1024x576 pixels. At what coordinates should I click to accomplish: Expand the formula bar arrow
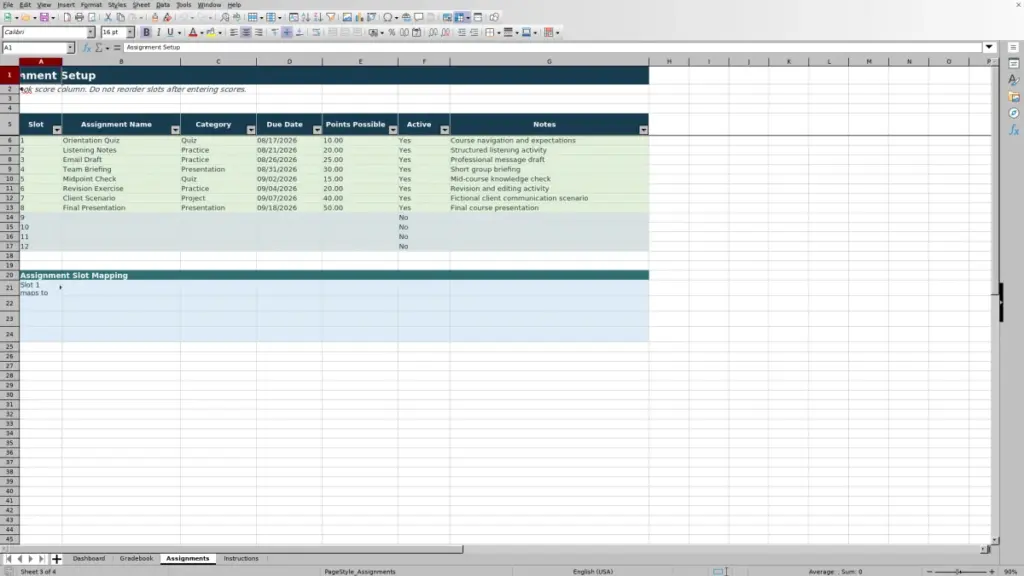tap(989, 47)
